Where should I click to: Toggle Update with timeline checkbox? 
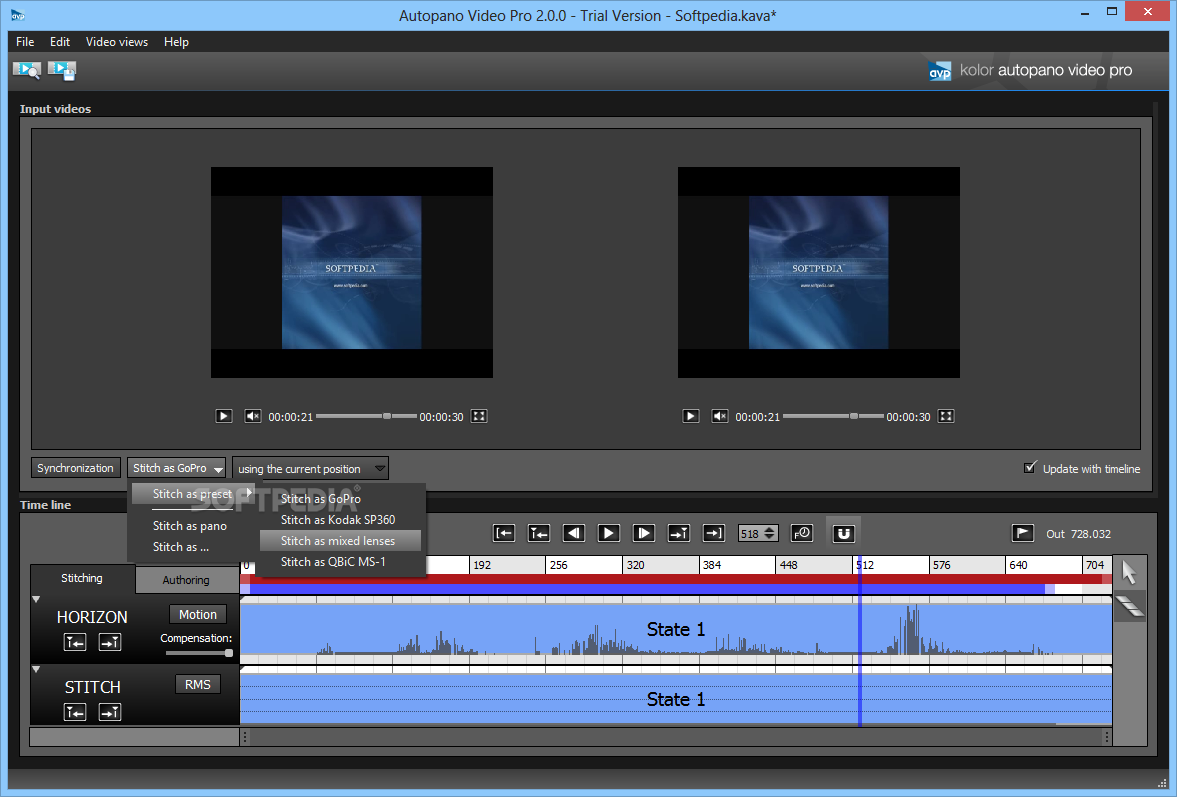point(1031,468)
